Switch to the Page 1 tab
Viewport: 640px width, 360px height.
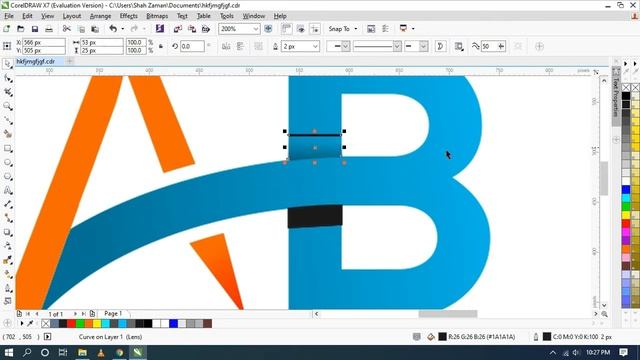click(113, 313)
